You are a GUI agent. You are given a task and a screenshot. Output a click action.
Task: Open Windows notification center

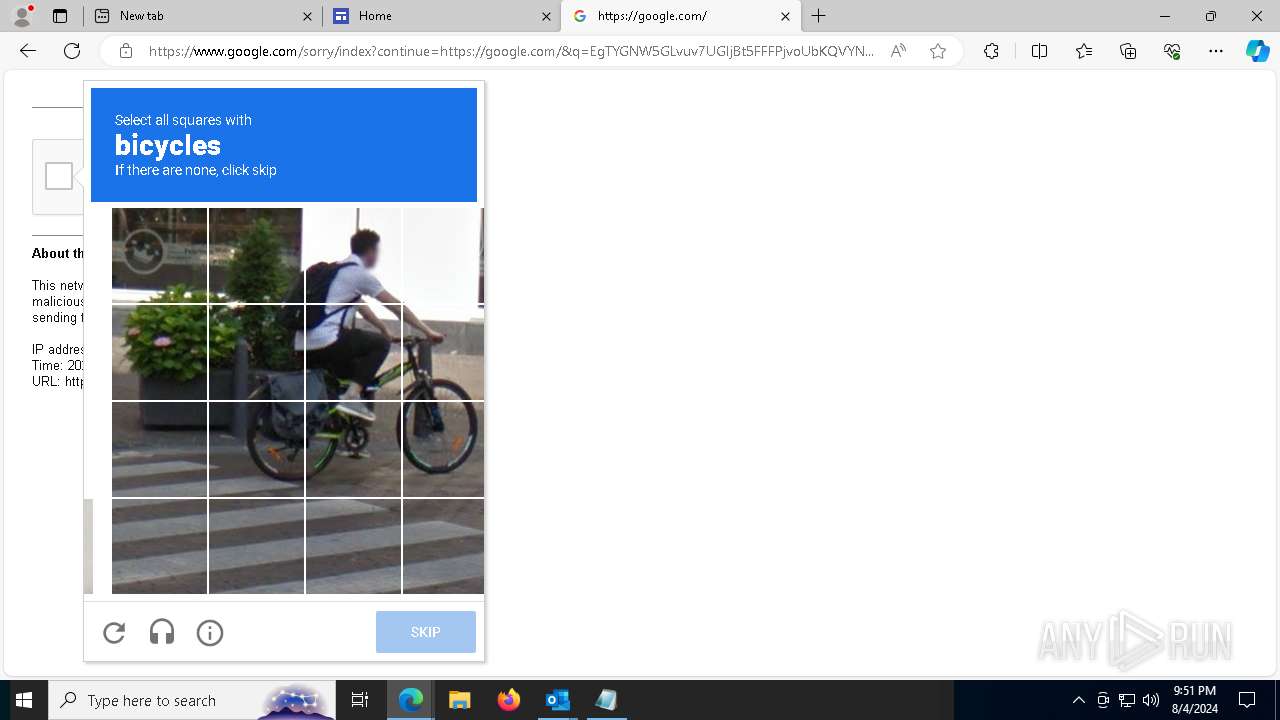(1247, 700)
